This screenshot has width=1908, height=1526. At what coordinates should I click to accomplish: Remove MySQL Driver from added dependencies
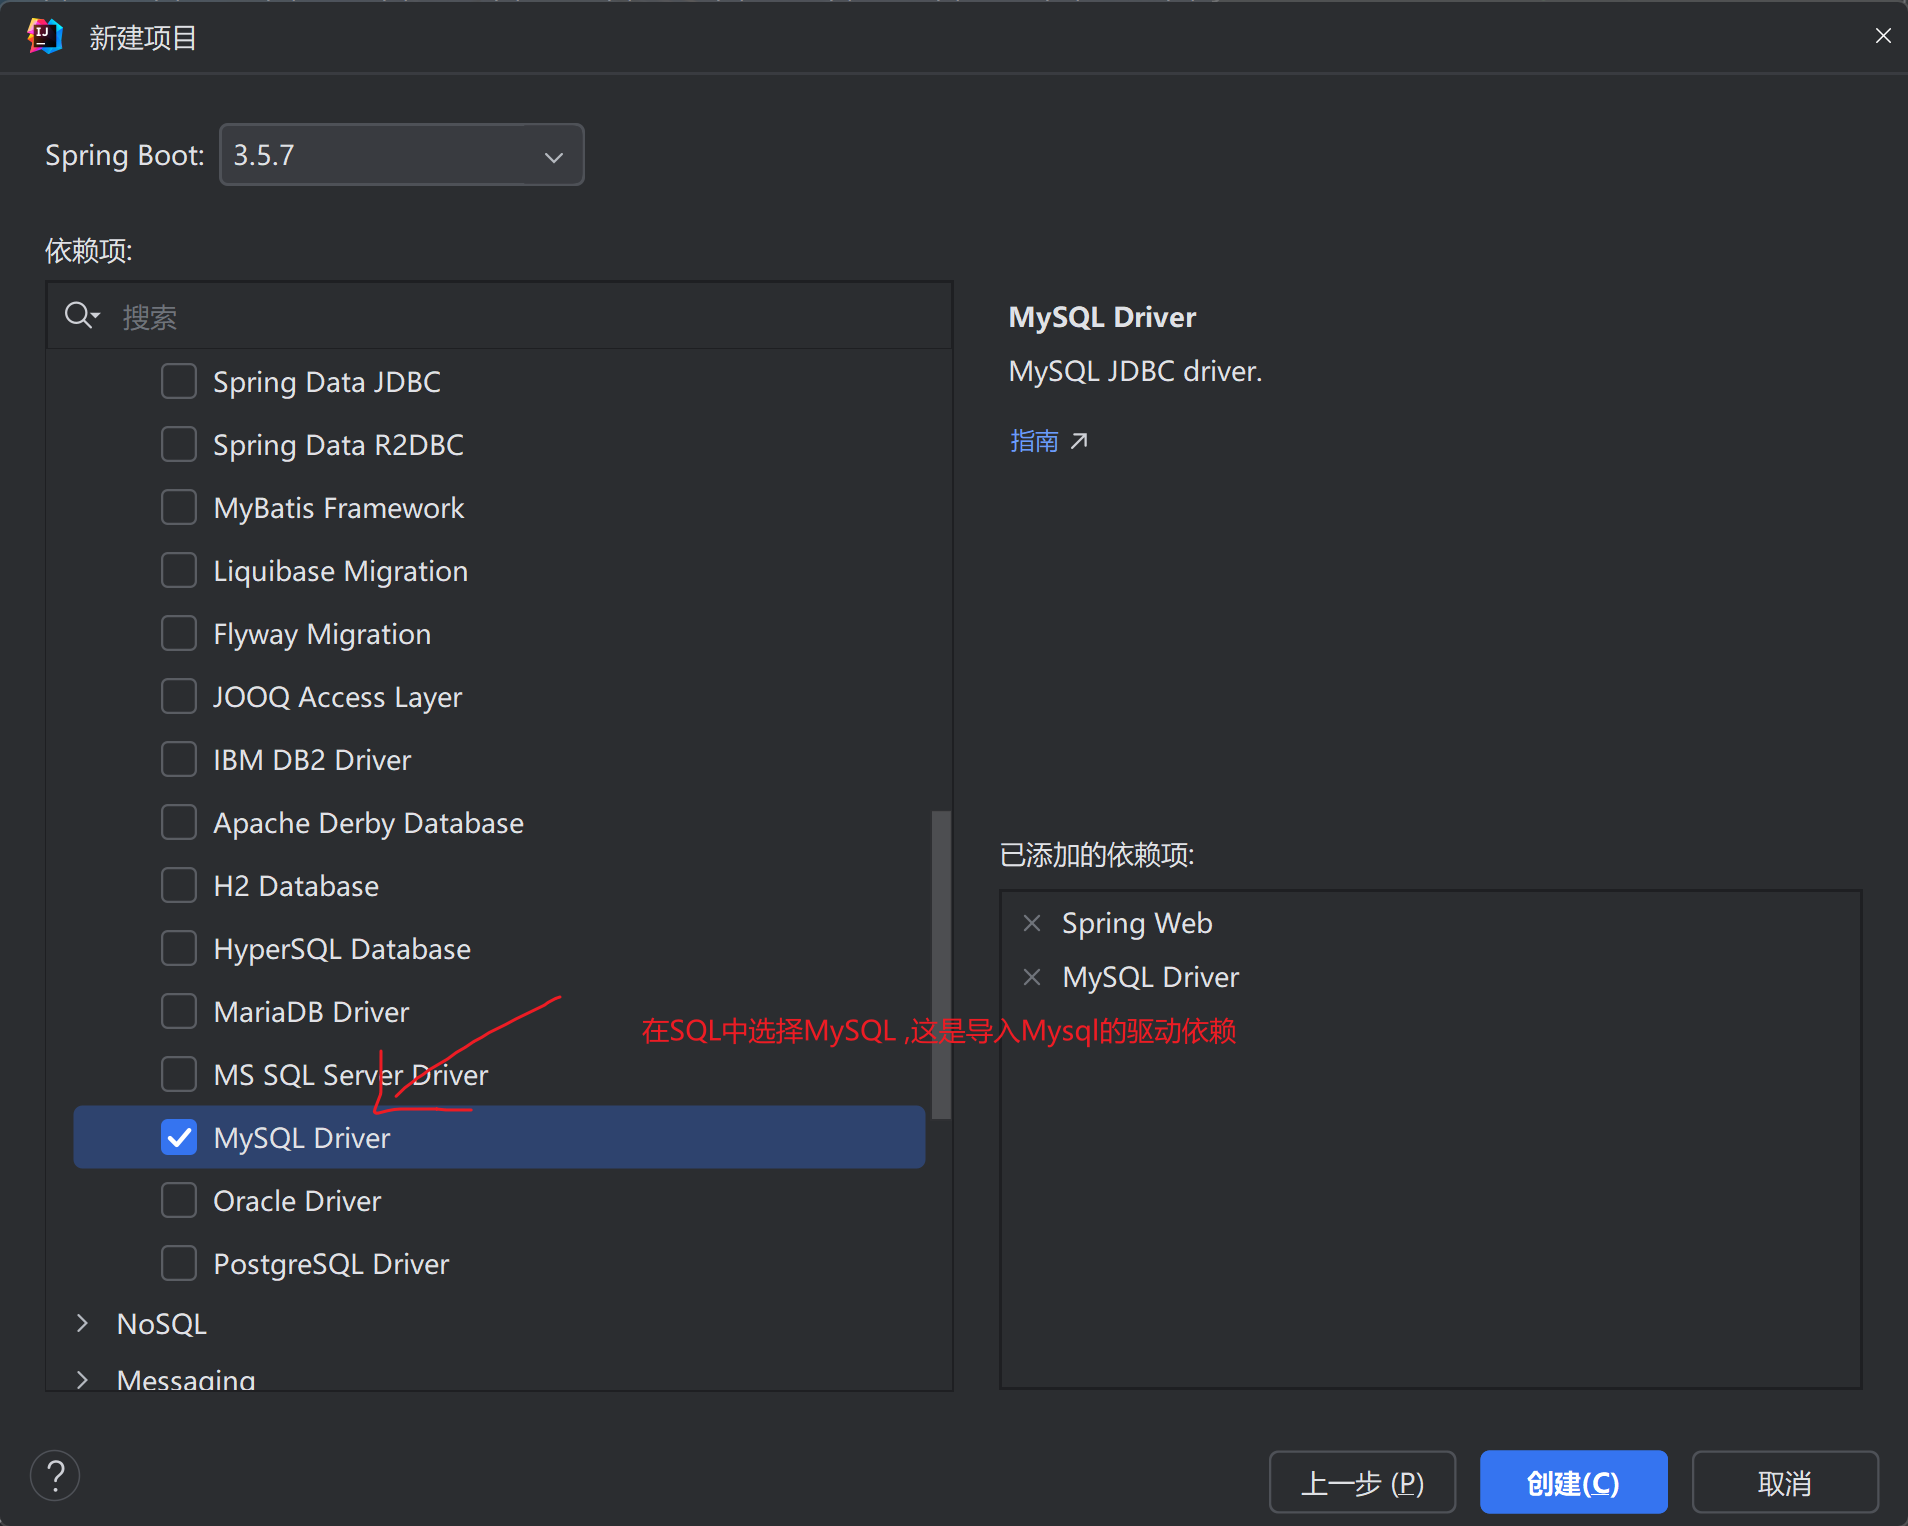1032,977
